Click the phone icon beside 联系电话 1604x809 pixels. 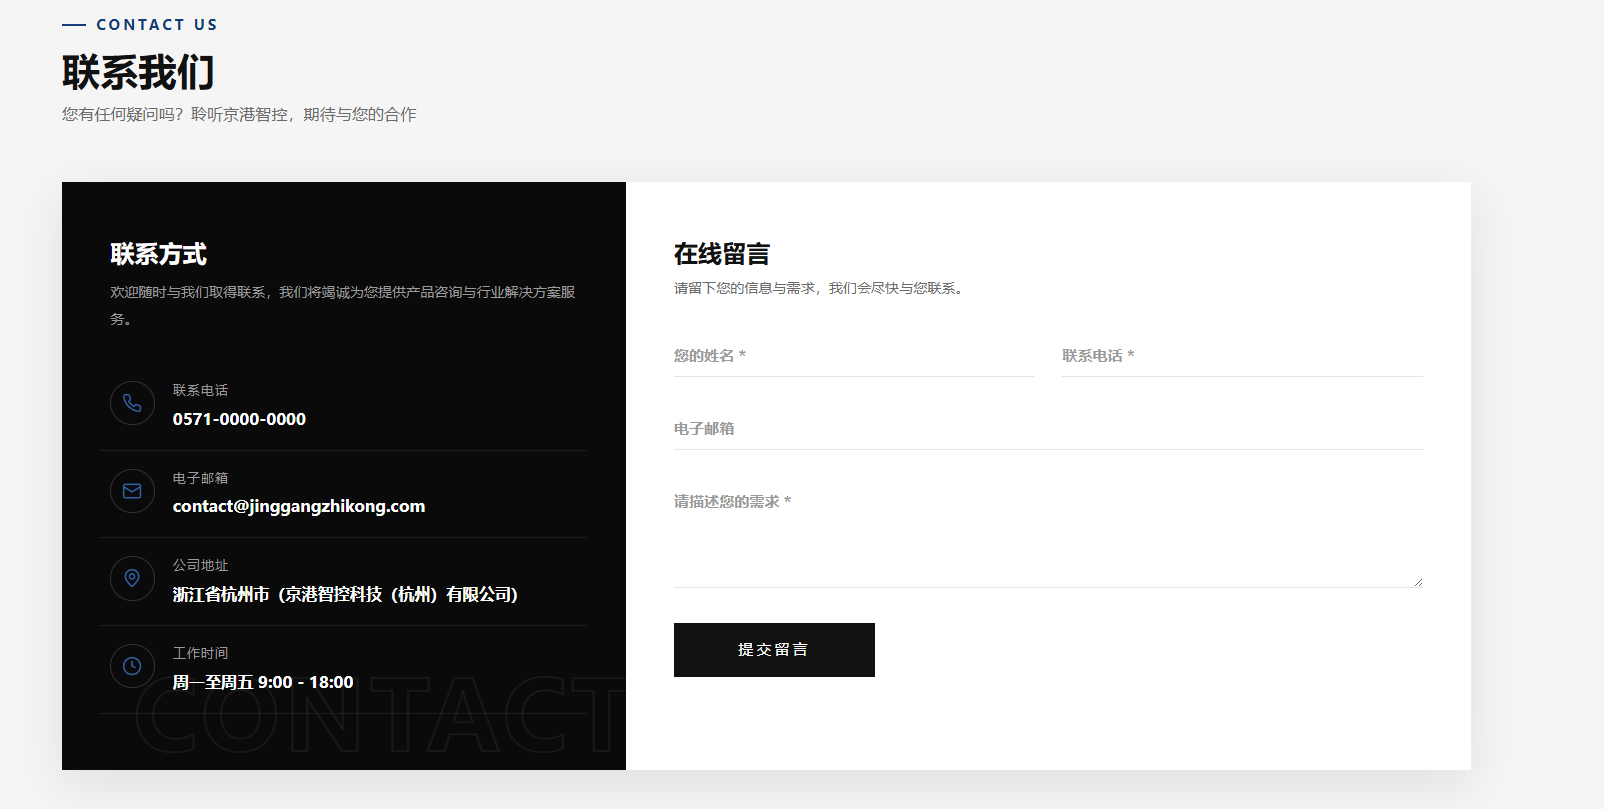click(132, 403)
